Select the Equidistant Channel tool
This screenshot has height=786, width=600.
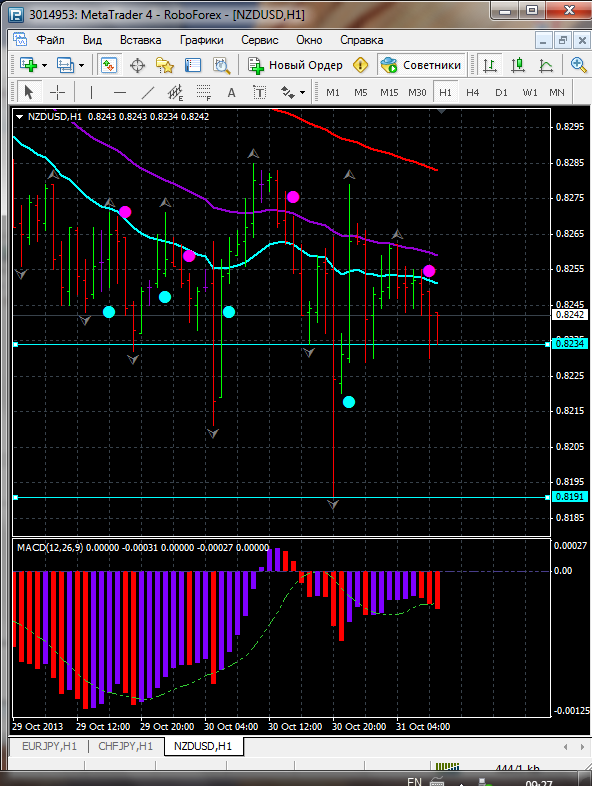(x=175, y=92)
